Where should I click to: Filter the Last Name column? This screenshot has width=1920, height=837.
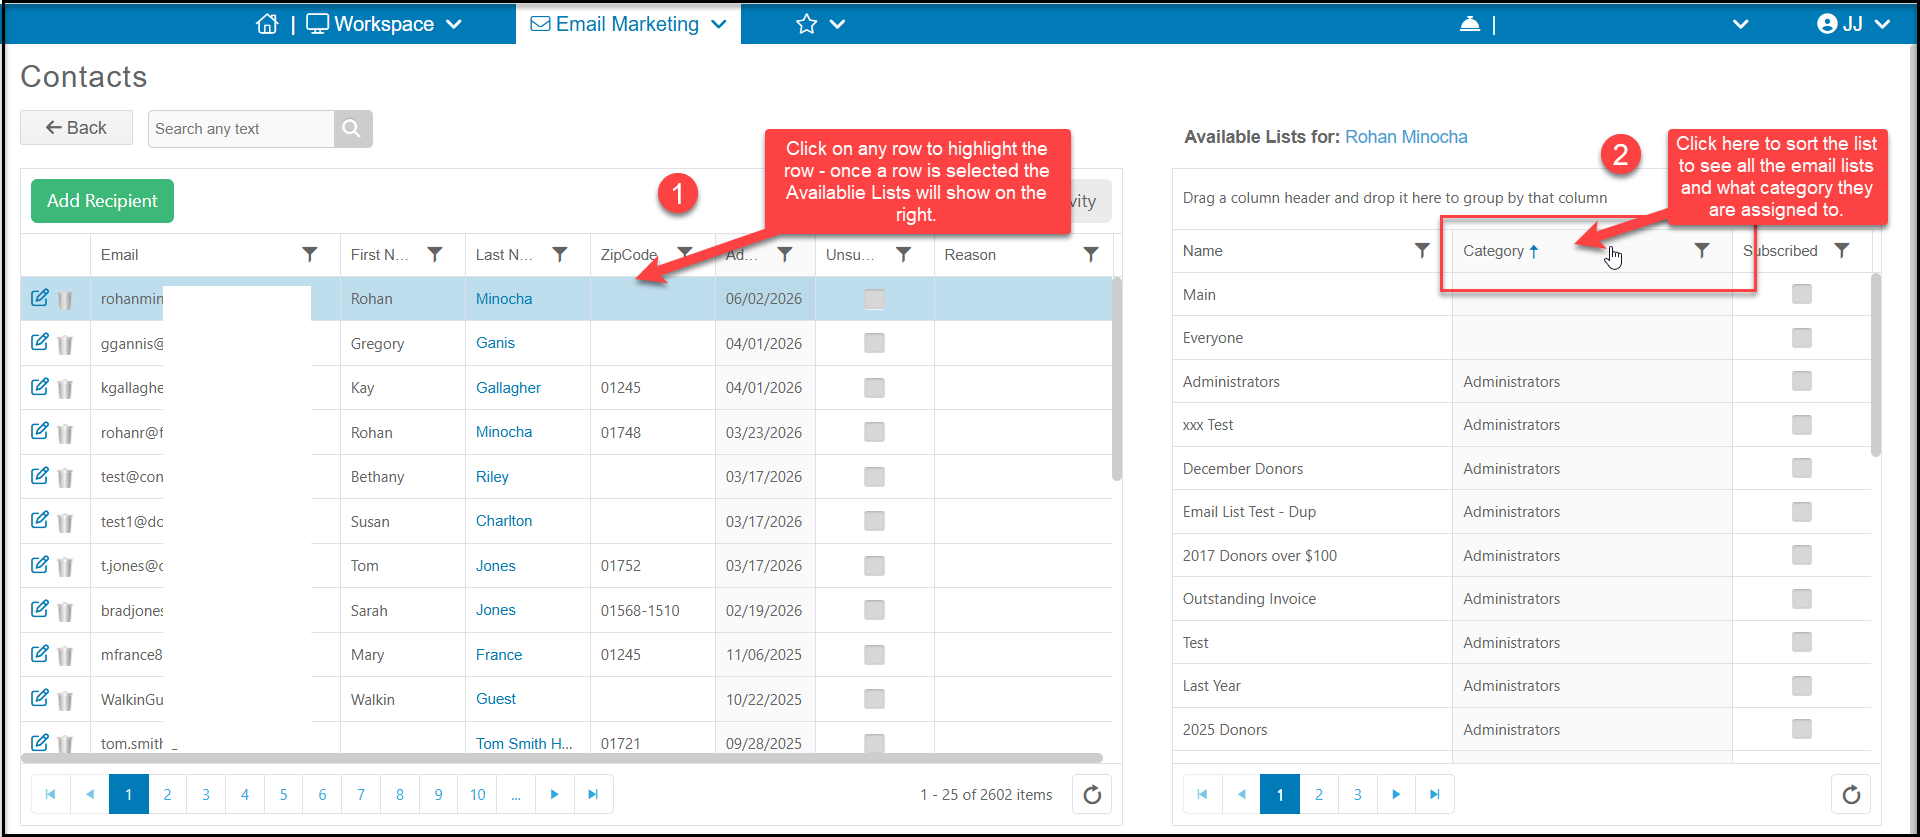click(560, 255)
